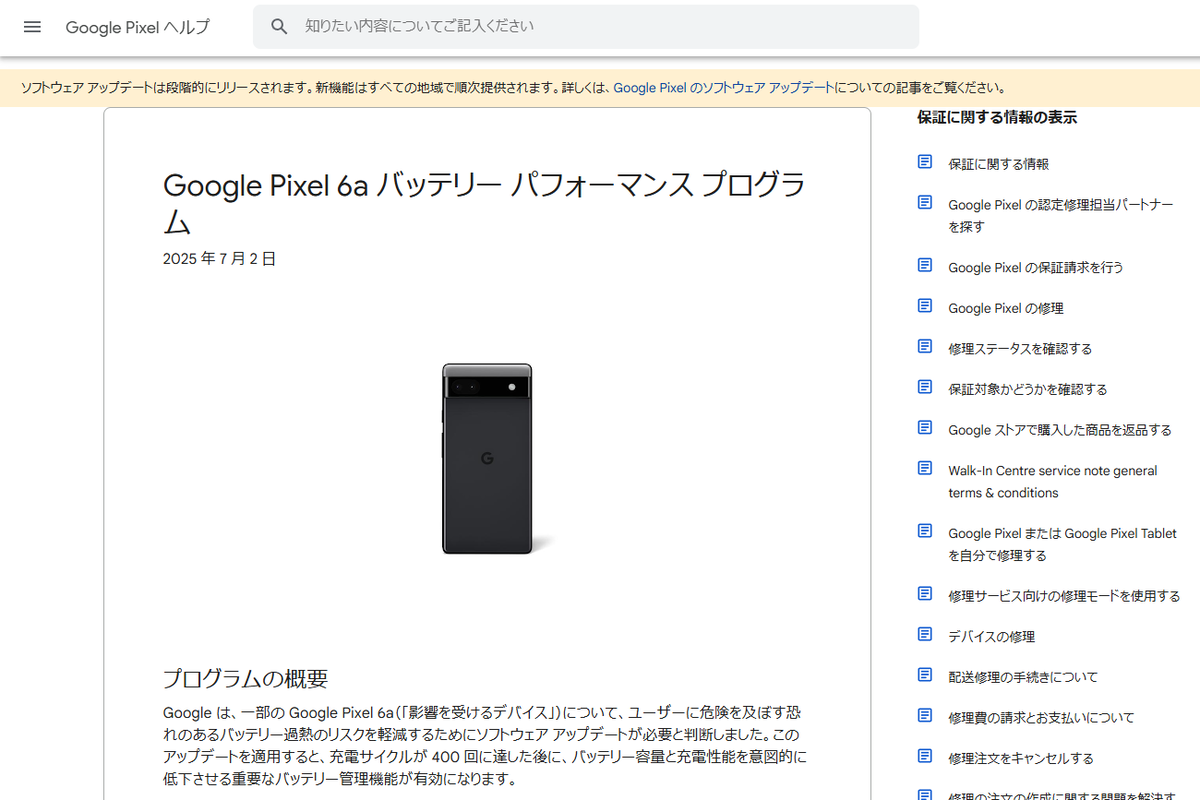Click article icon beside 配送修理の手続きについて

coord(925,675)
